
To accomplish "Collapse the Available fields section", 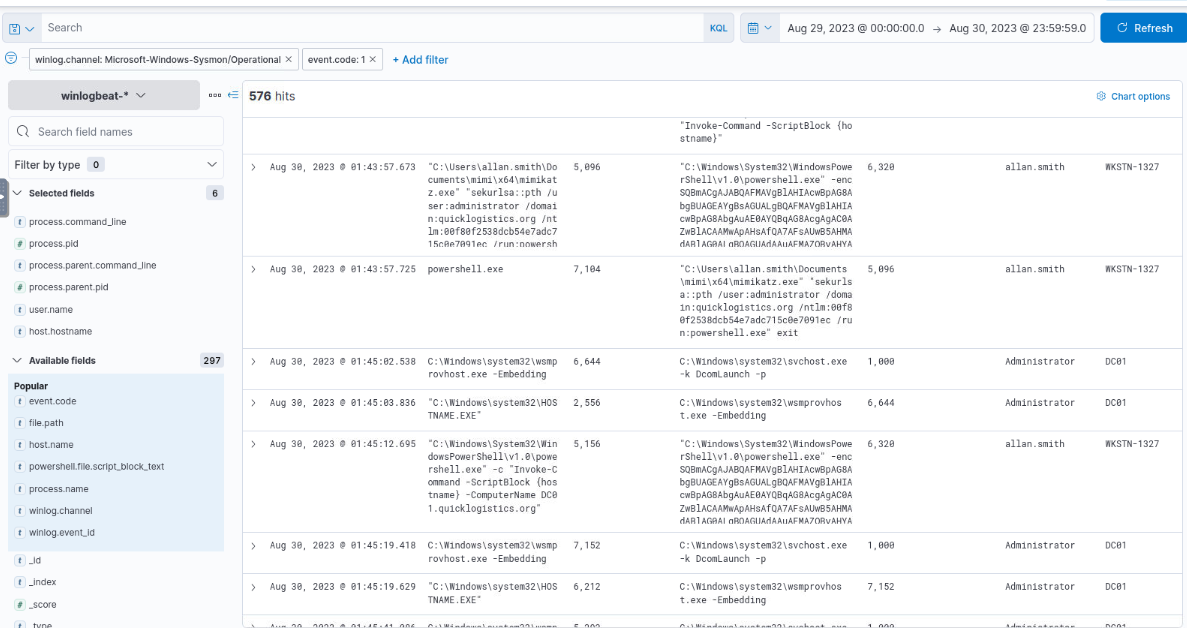I will click(17, 360).
